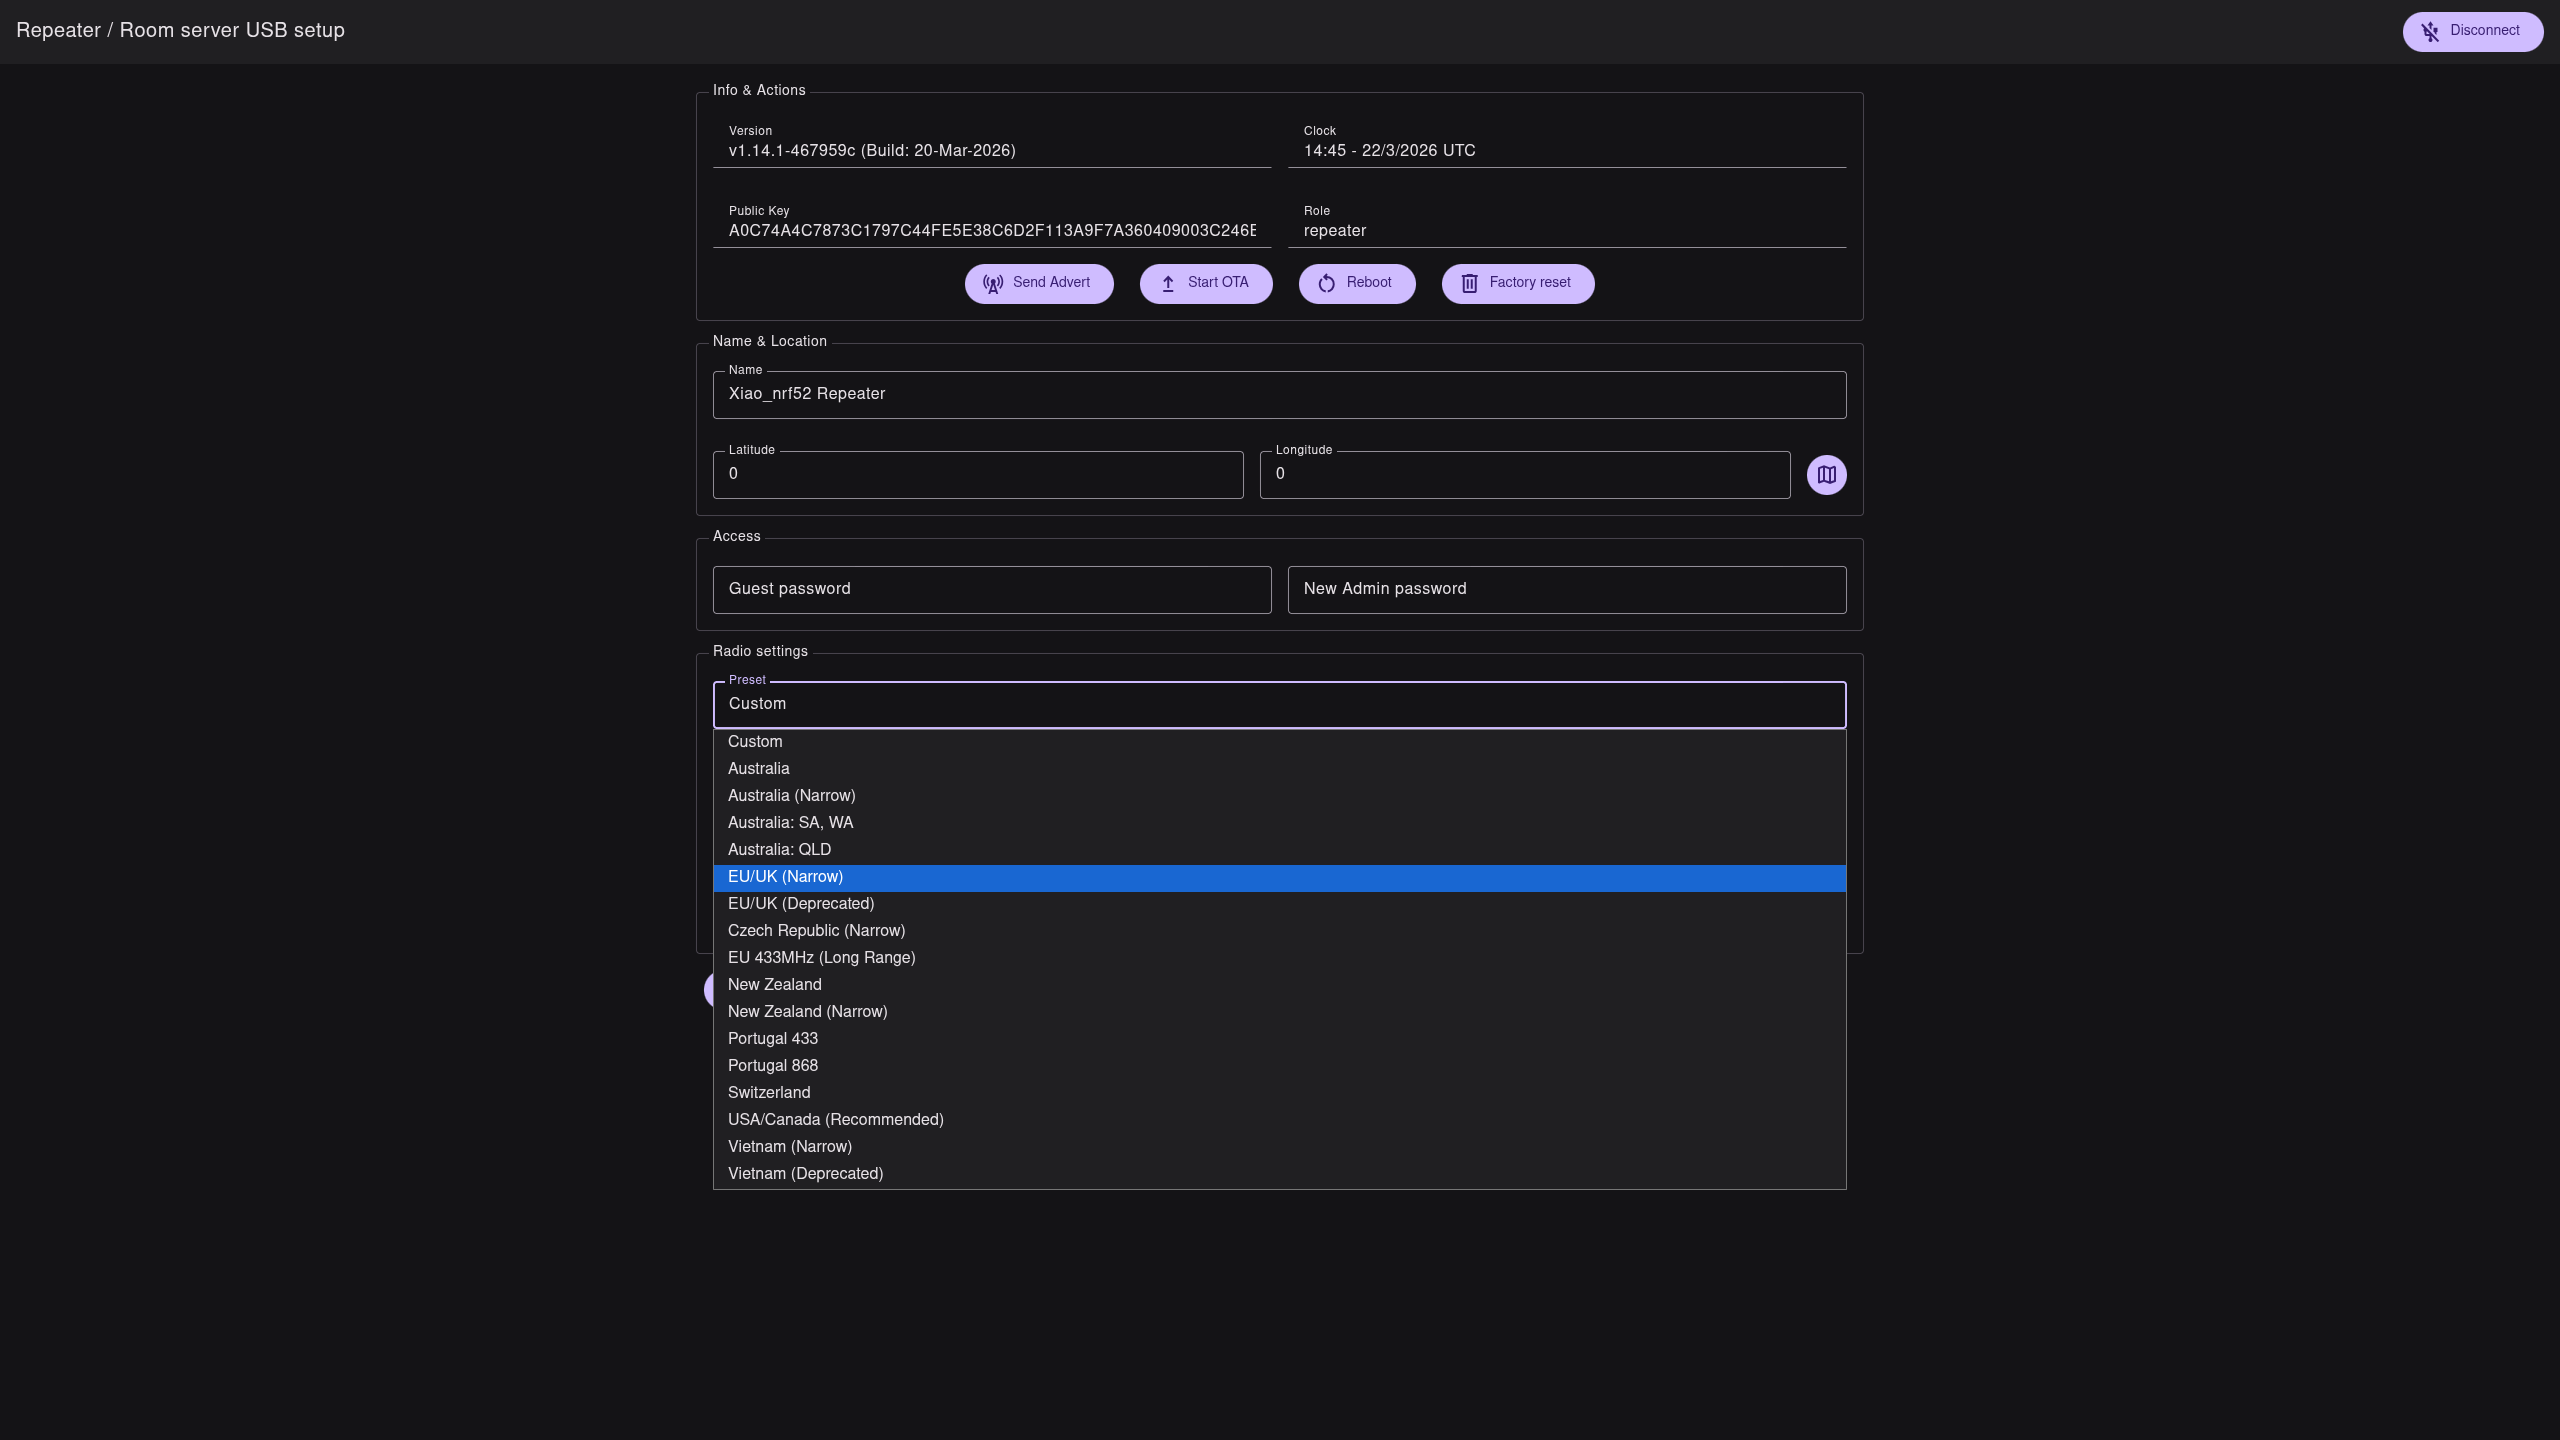Open the Preset dropdown field
The width and height of the screenshot is (2560, 1440).
point(1278,705)
